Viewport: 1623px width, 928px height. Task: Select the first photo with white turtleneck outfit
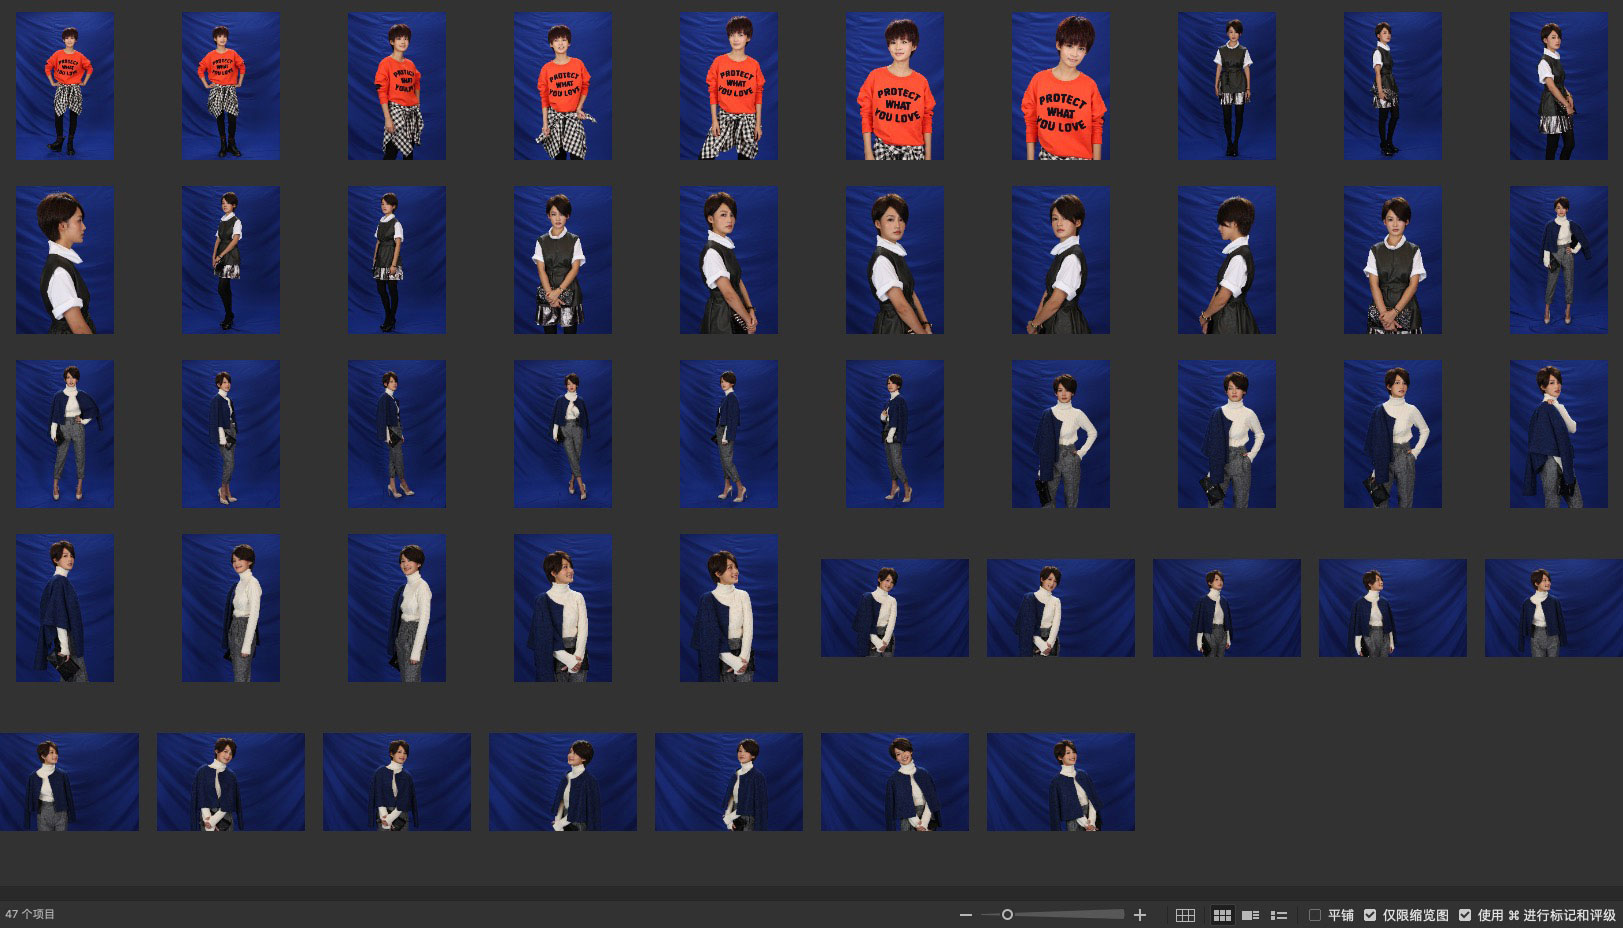[1559, 260]
